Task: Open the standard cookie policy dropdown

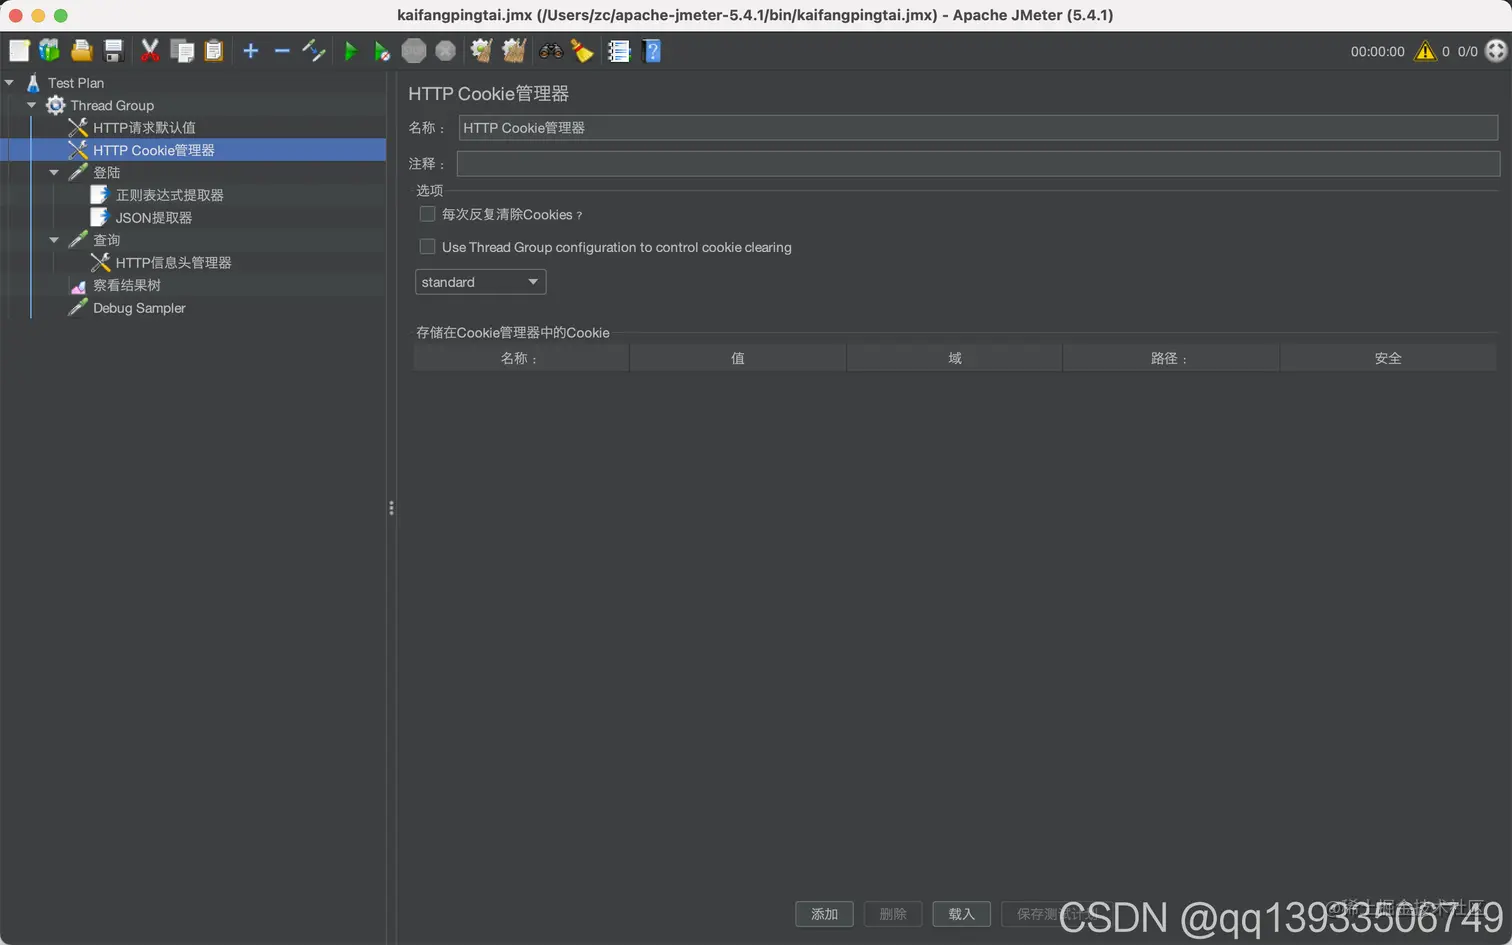Action: pos(480,282)
